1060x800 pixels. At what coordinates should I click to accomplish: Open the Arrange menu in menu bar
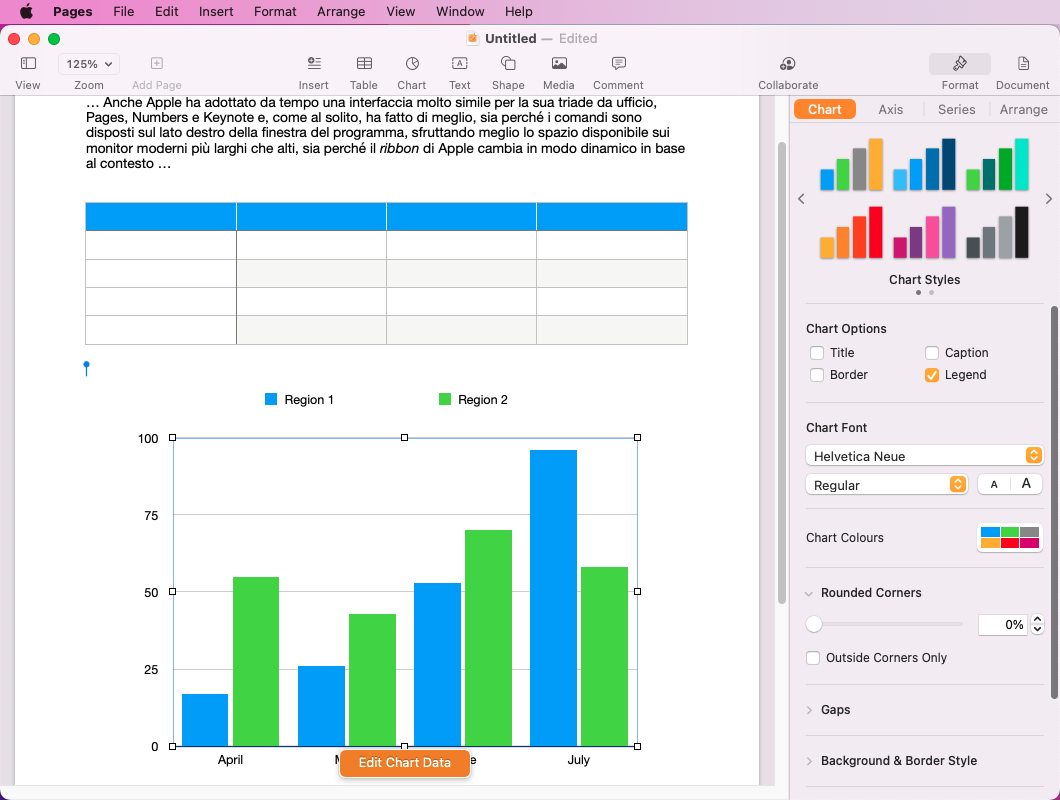[341, 12]
